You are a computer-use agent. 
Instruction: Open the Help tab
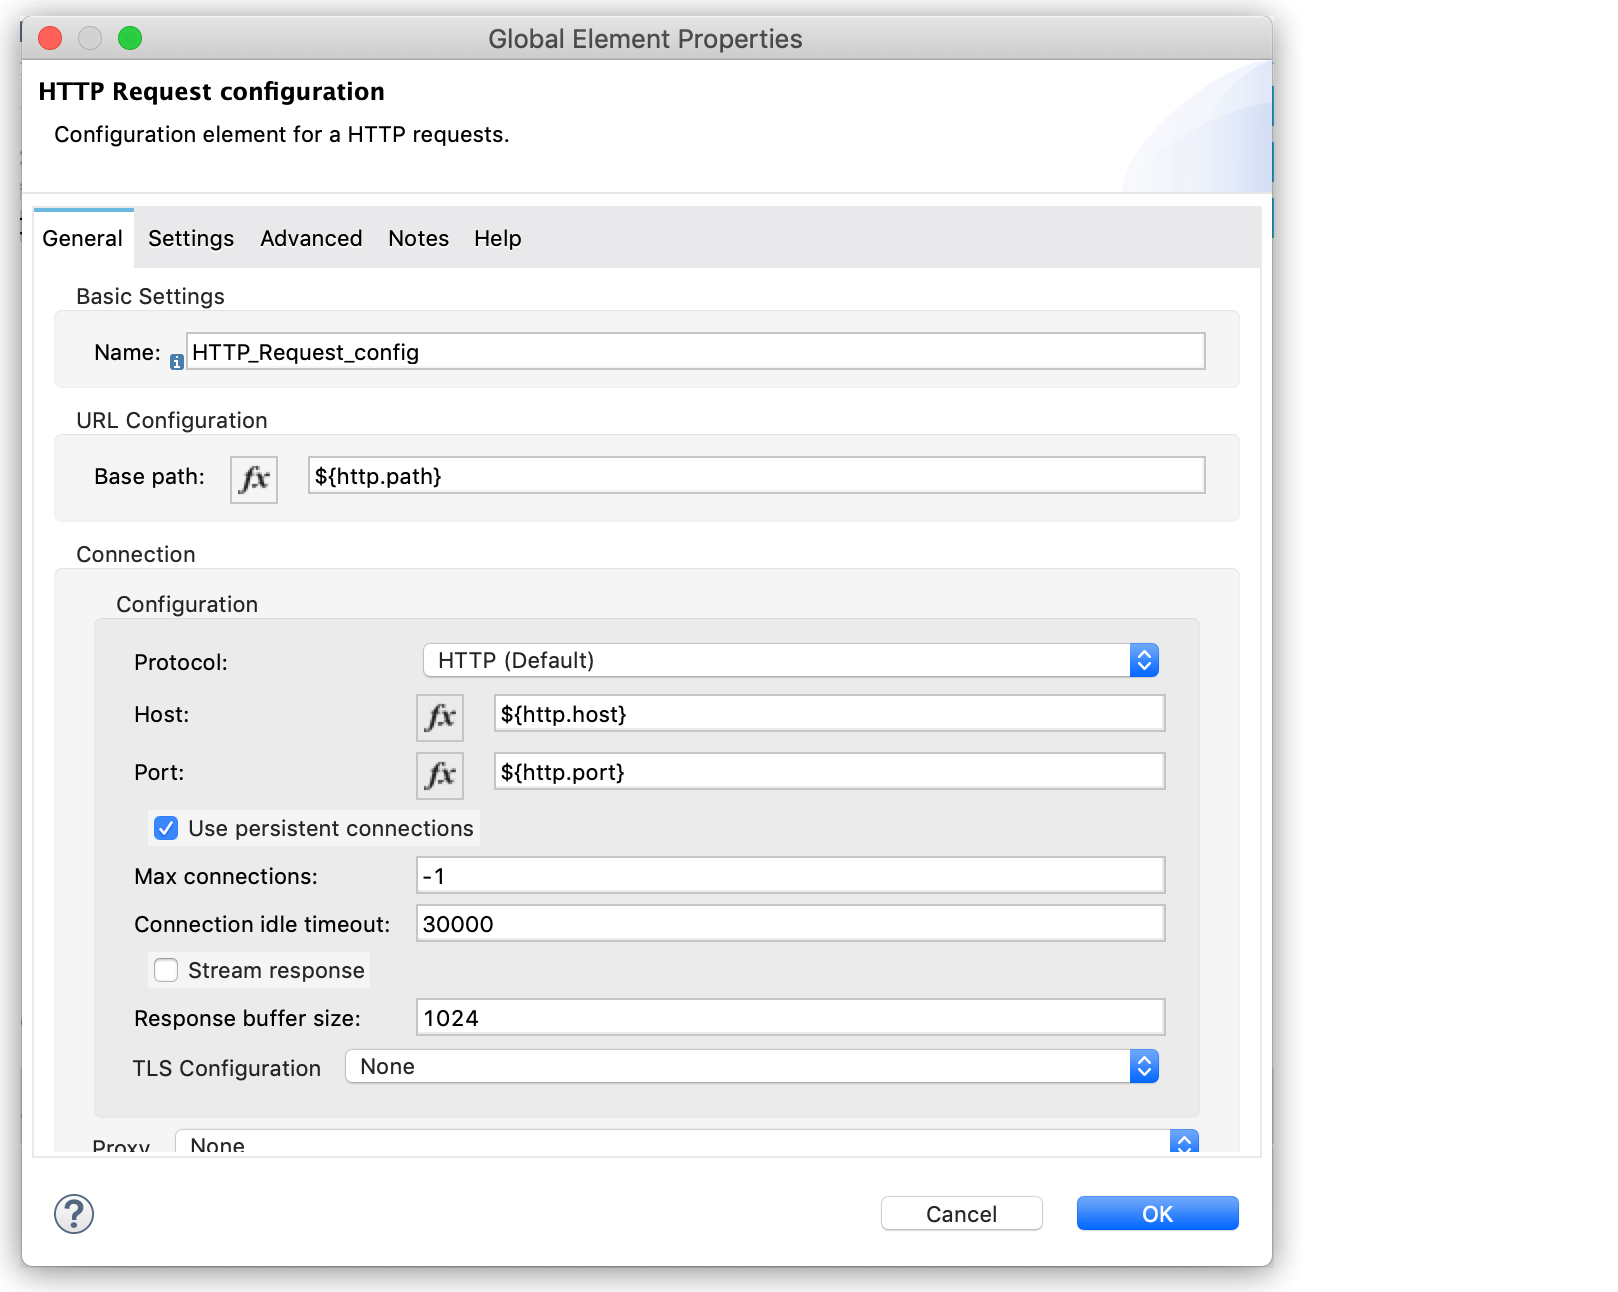[x=497, y=238]
